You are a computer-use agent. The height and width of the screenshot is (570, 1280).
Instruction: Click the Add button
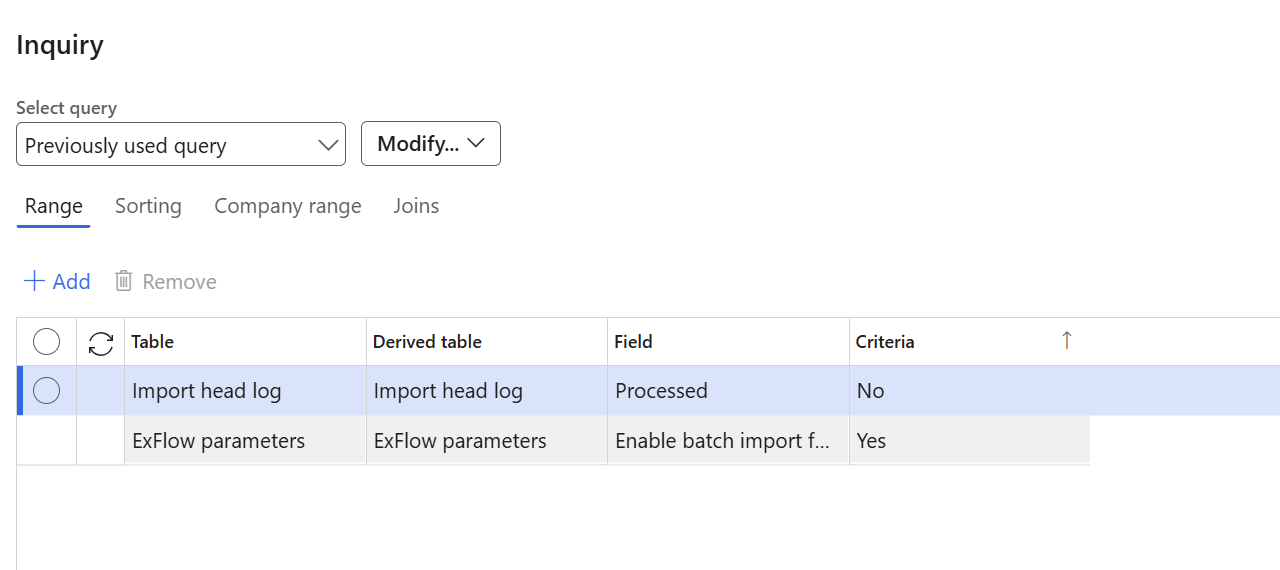pyautogui.click(x=57, y=281)
